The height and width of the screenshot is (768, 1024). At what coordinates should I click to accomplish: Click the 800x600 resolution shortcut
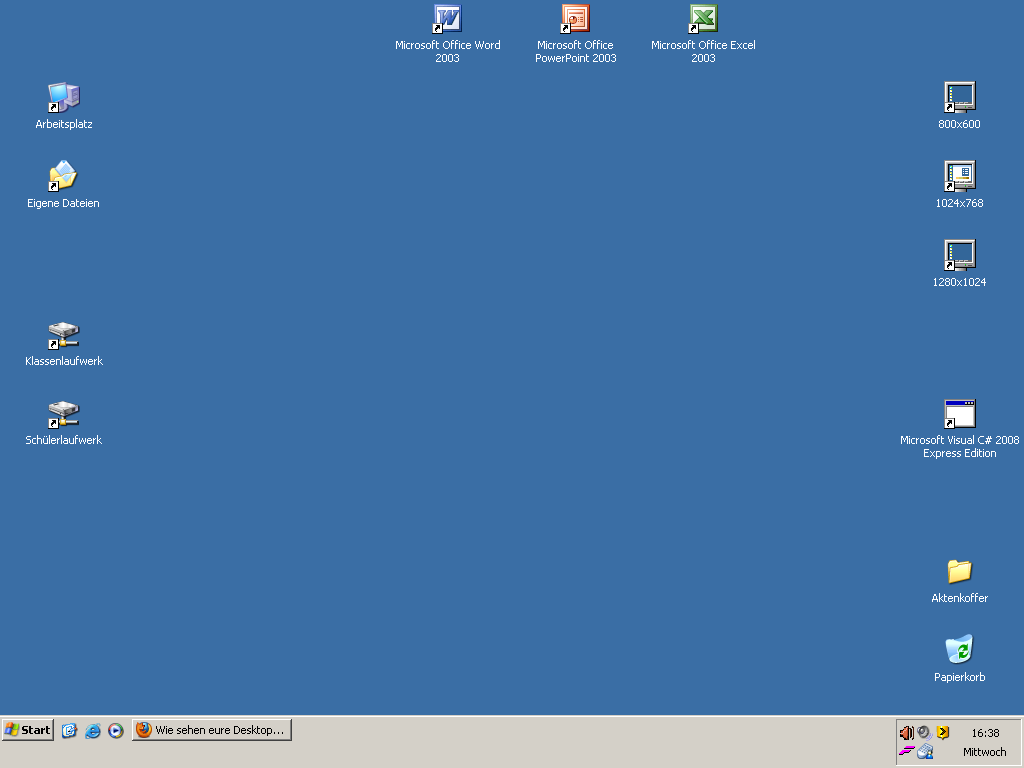(x=959, y=98)
